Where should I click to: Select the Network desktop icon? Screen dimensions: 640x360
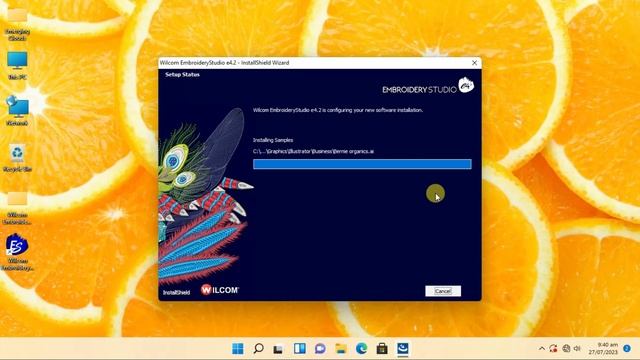point(17,110)
